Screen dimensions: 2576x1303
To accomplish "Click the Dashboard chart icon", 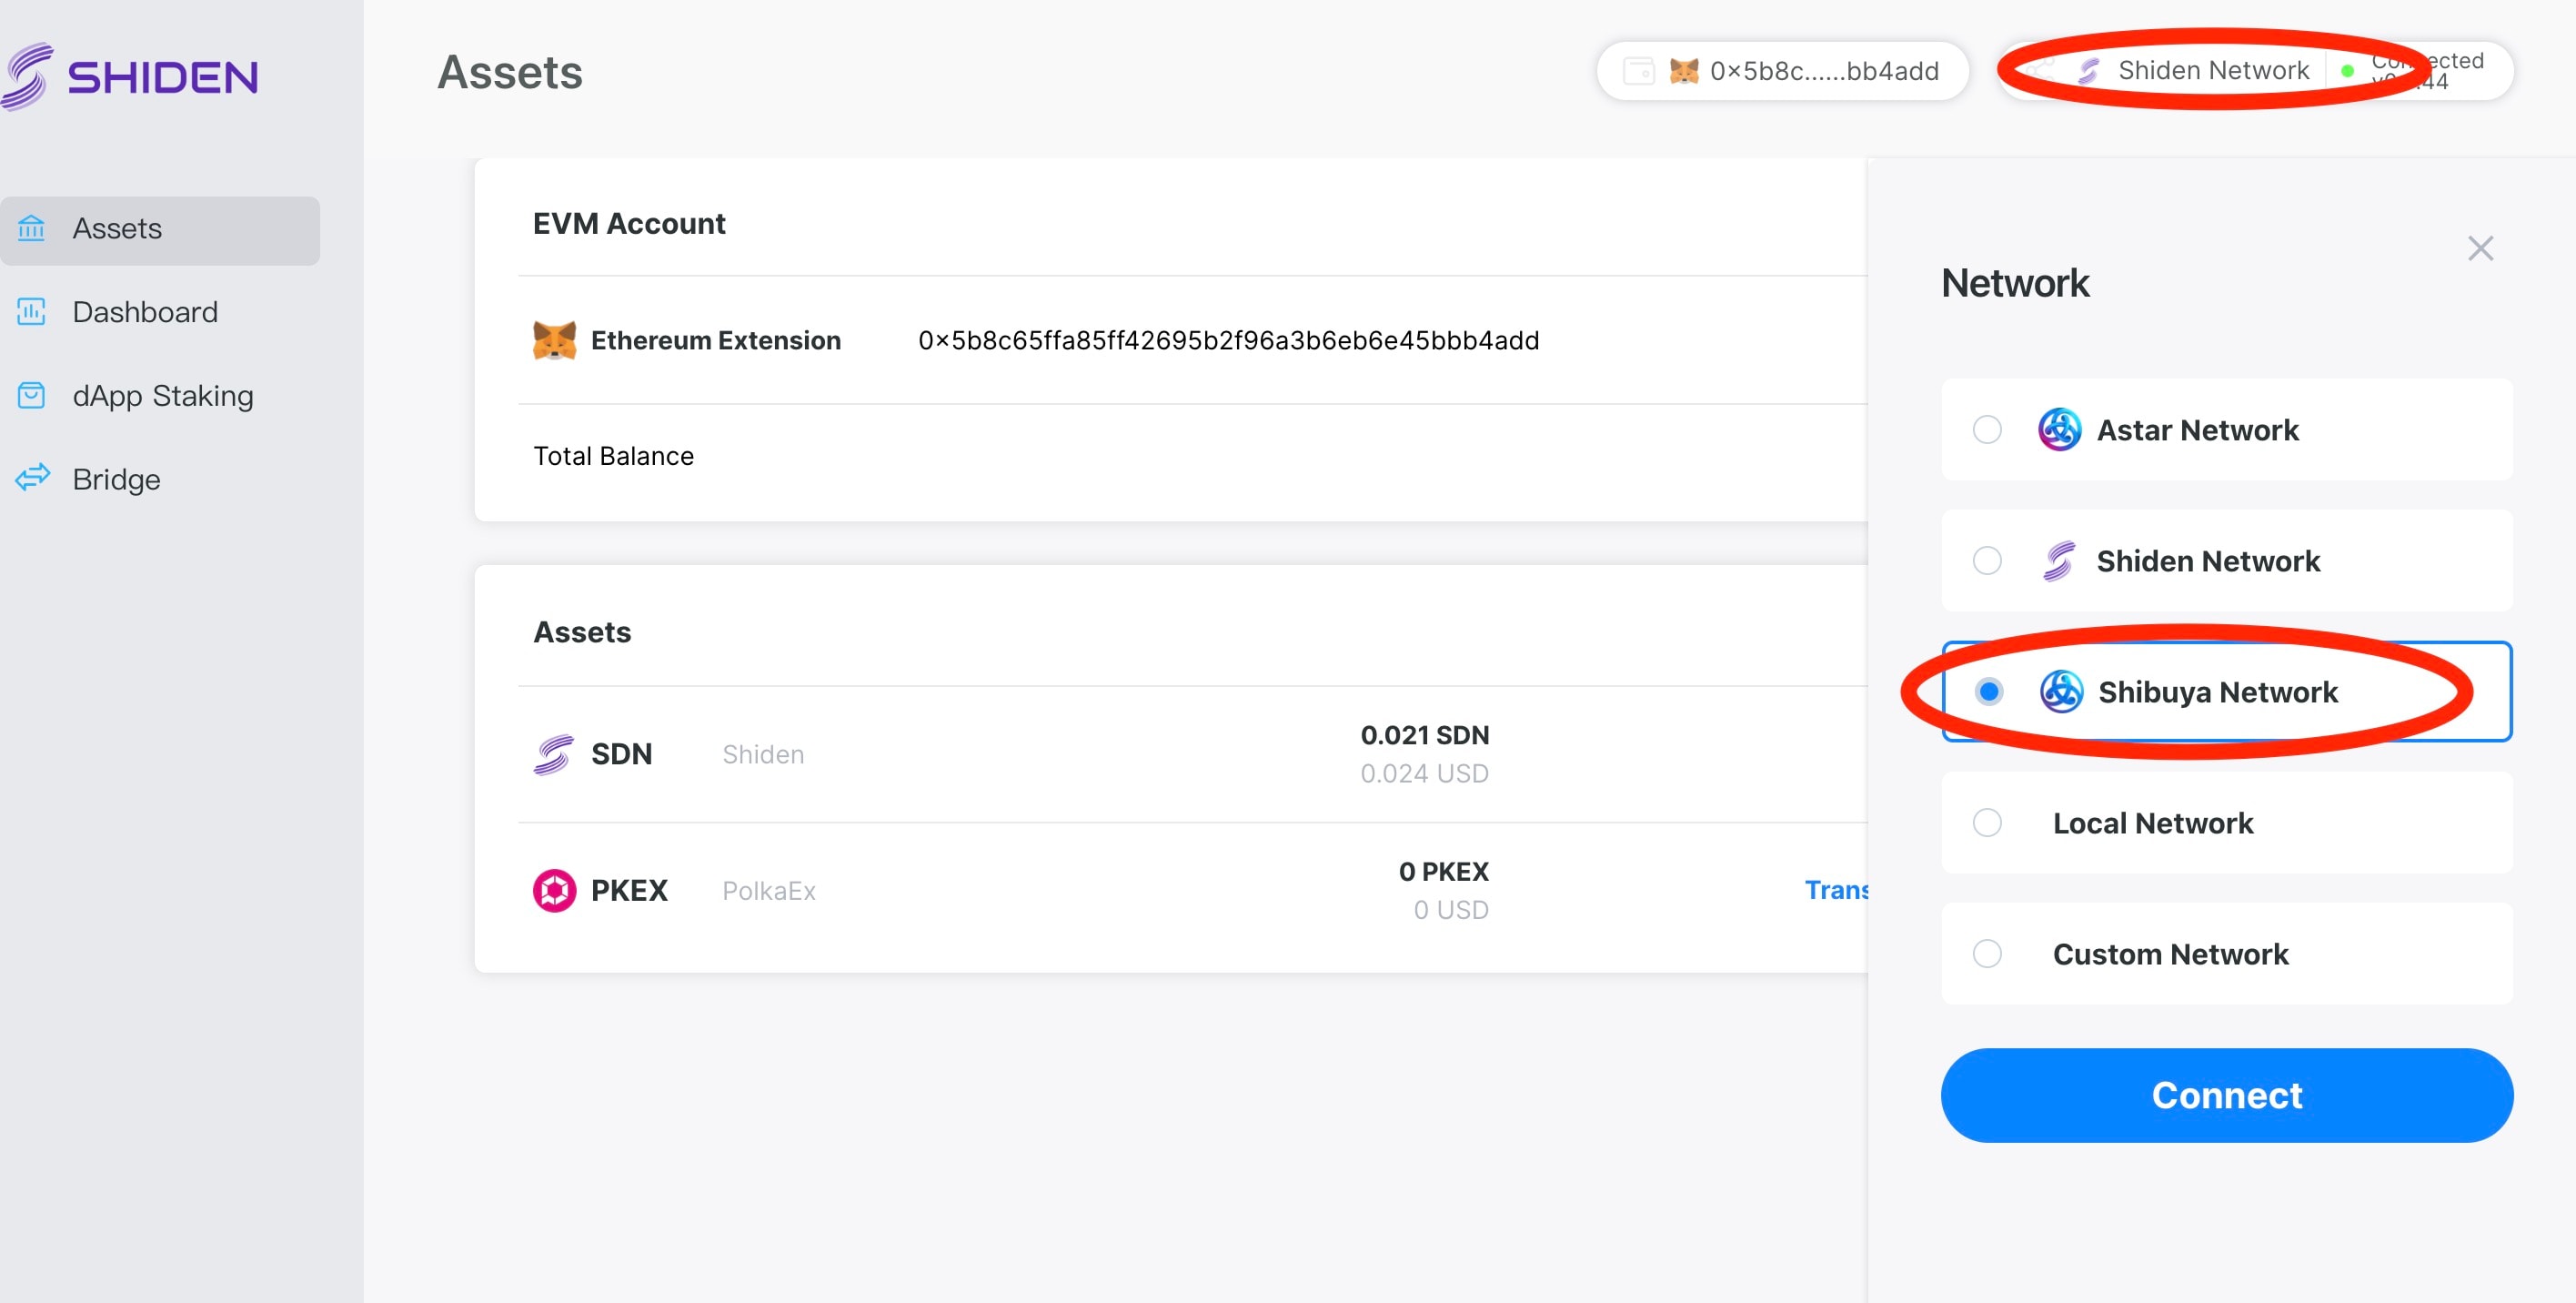I will pyautogui.click(x=32, y=312).
